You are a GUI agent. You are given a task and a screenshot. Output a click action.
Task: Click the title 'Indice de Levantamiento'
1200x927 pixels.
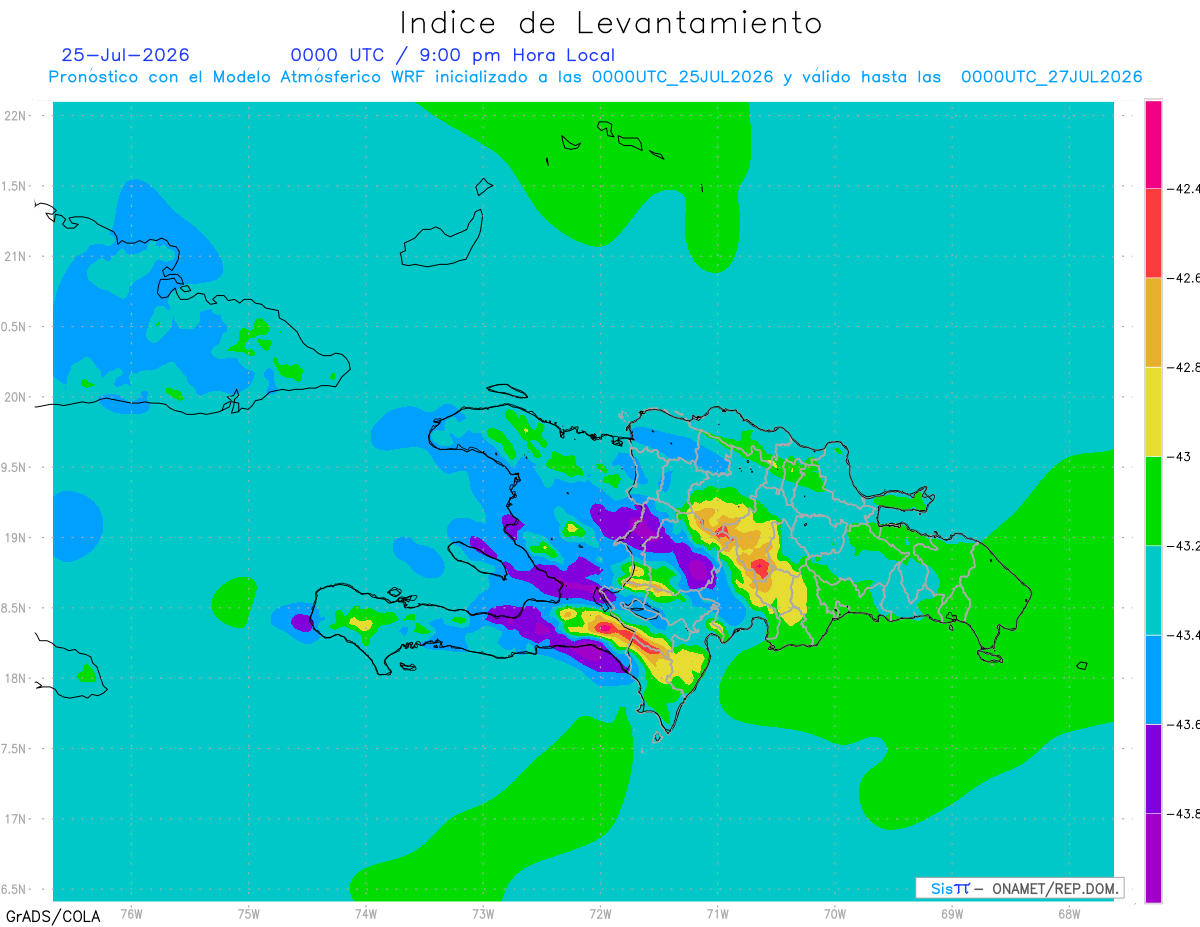[611, 22]
